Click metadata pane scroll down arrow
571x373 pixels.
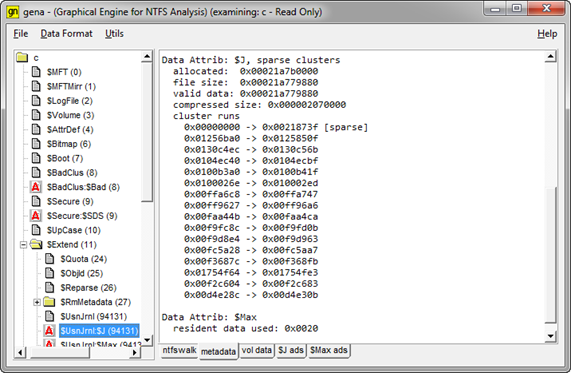[x=550, y=336]
